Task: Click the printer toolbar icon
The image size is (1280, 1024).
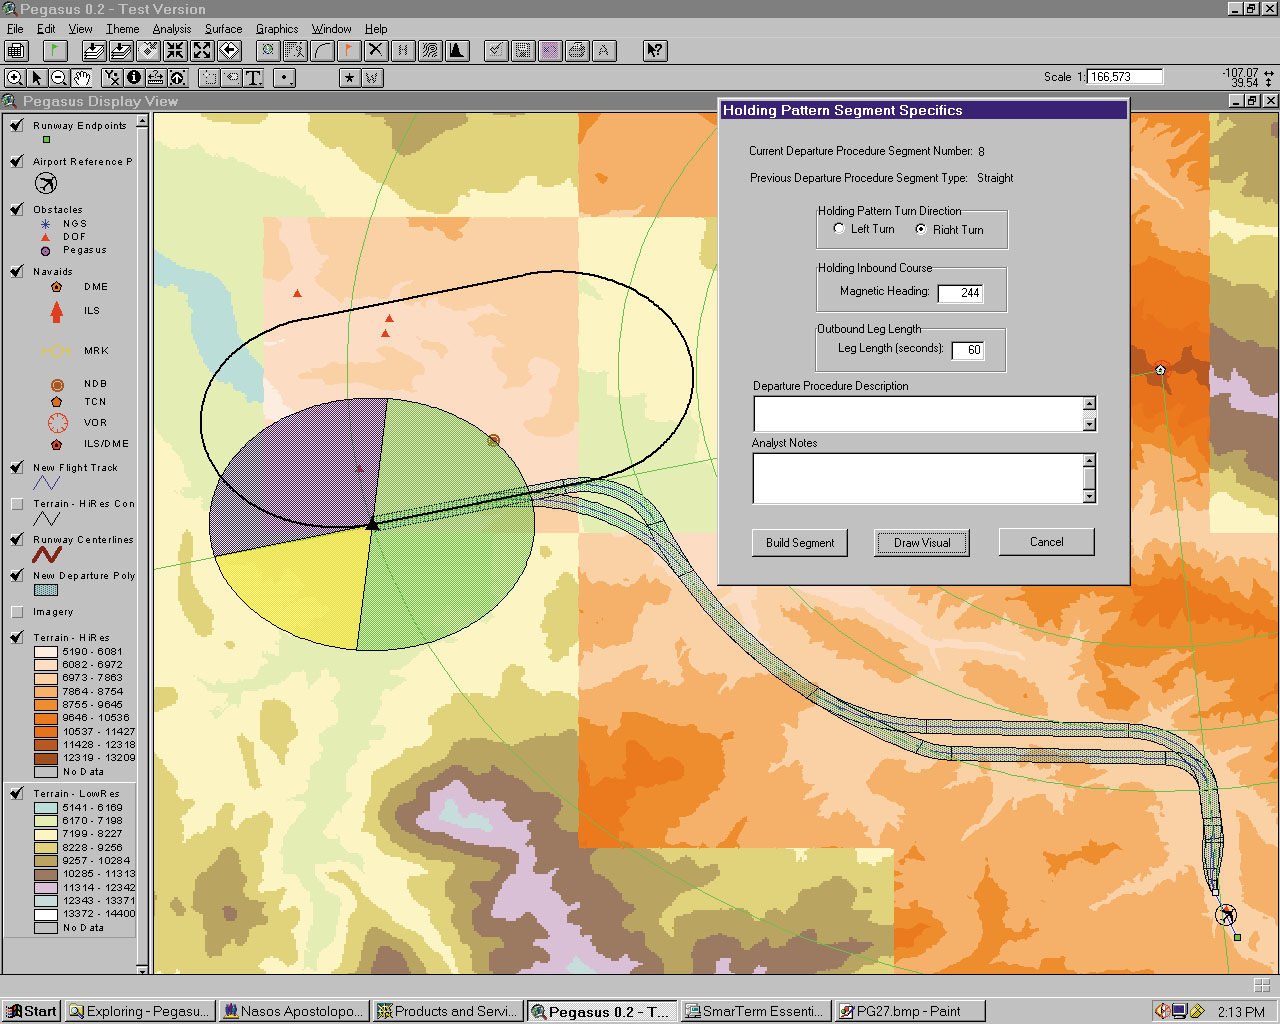Action: [577, 50]
